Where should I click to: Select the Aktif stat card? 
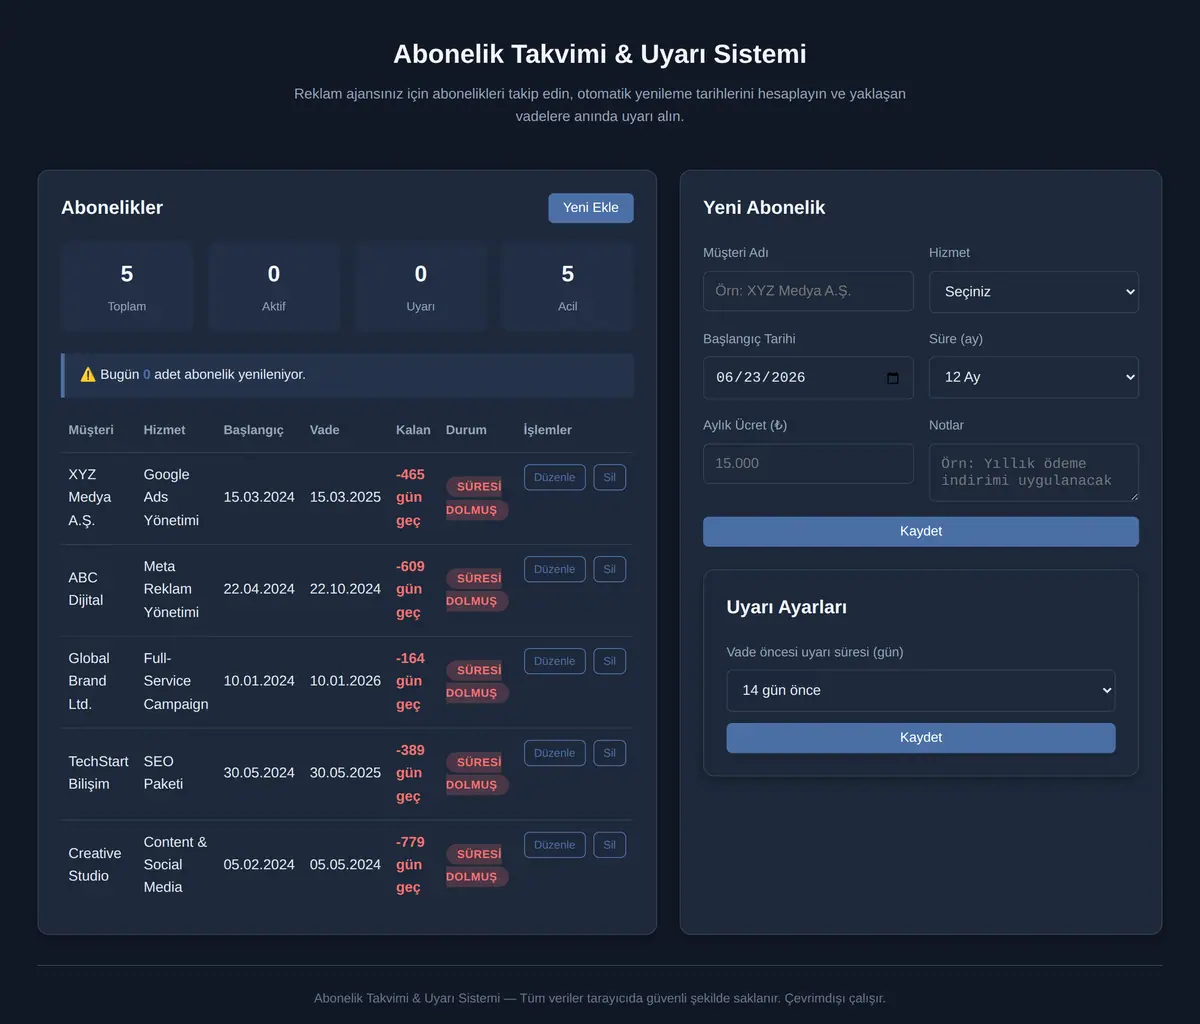click(x=274, y=286)
